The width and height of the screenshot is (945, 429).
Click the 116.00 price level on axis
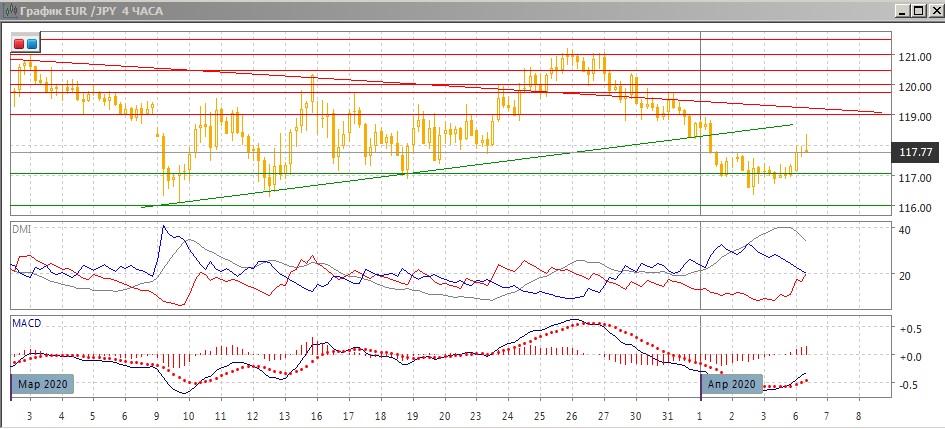pos(914,208)
